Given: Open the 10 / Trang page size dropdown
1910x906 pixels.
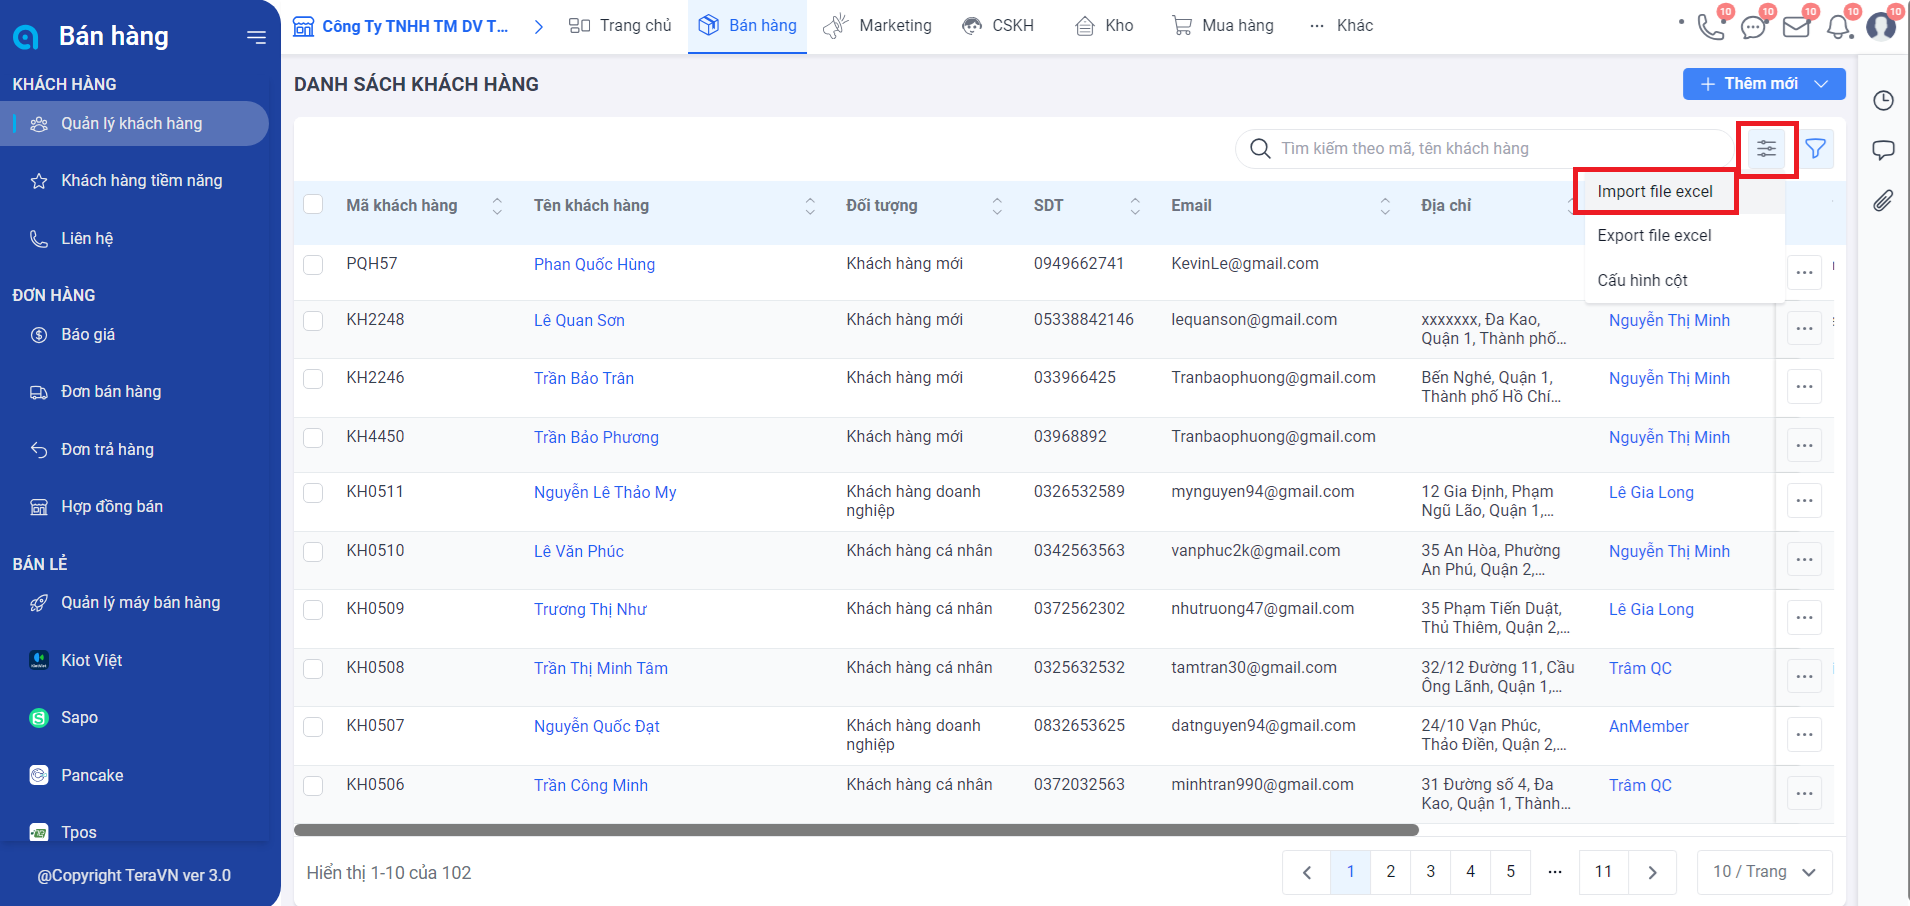Looking at the screenshot, I should (1765, 872).
